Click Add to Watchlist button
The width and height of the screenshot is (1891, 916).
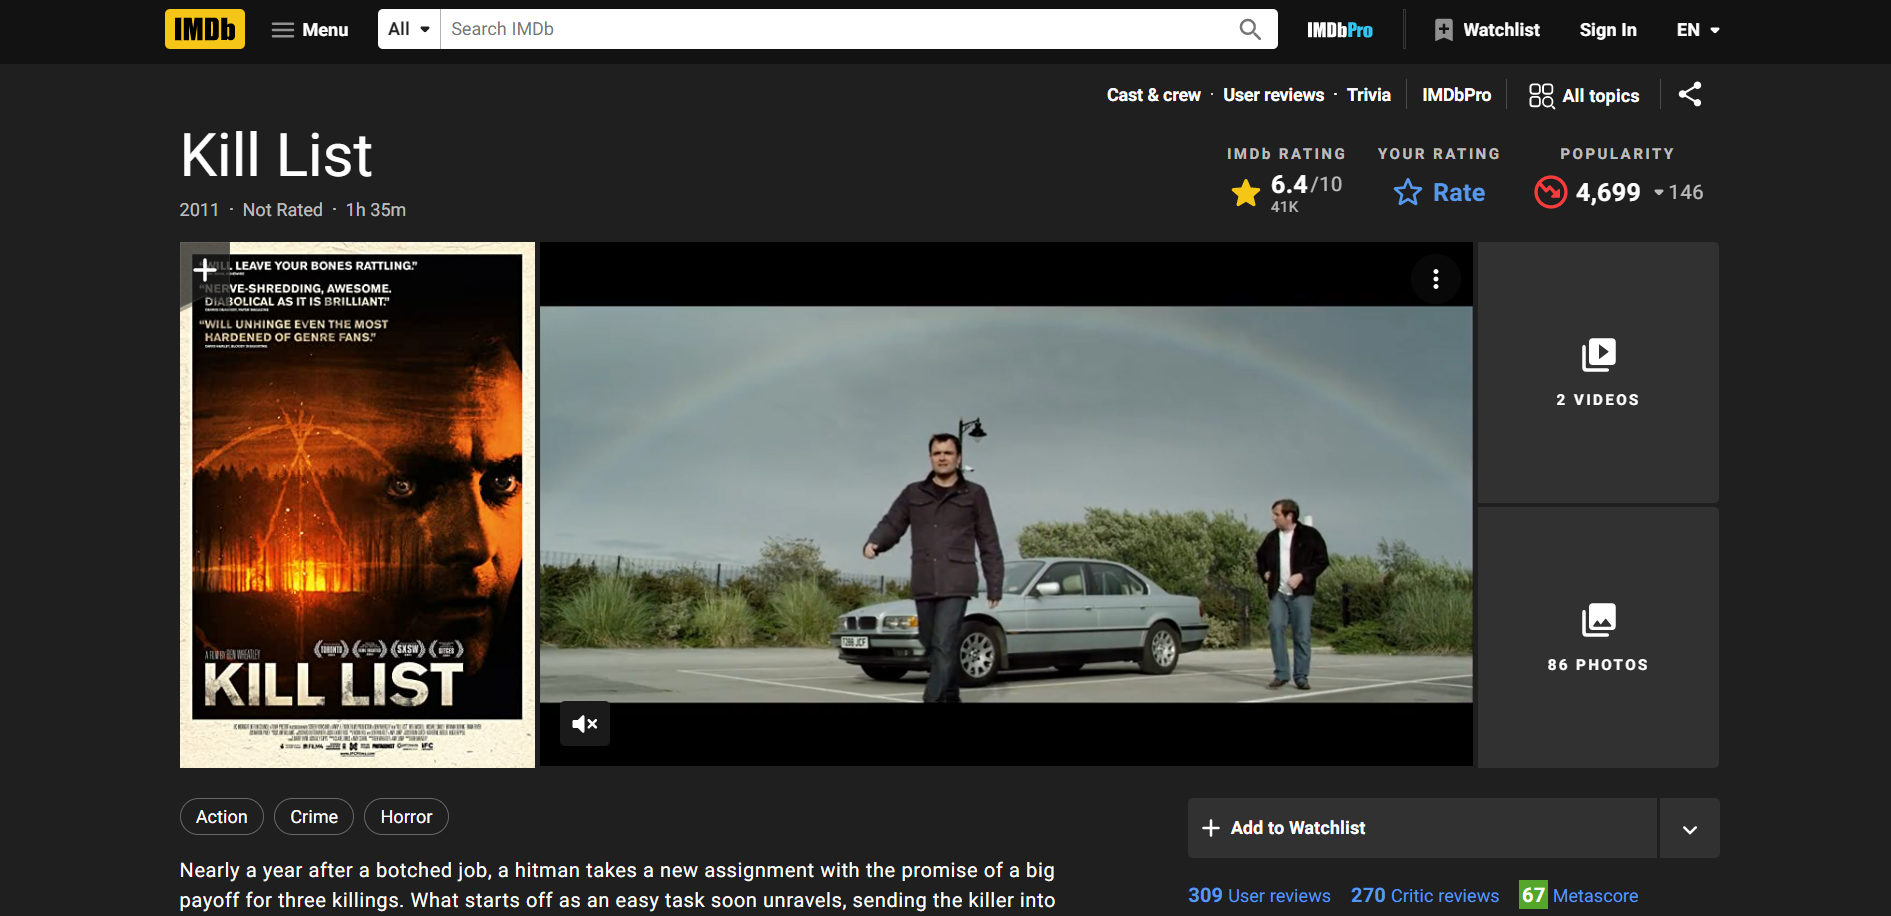pos(1422,828)
